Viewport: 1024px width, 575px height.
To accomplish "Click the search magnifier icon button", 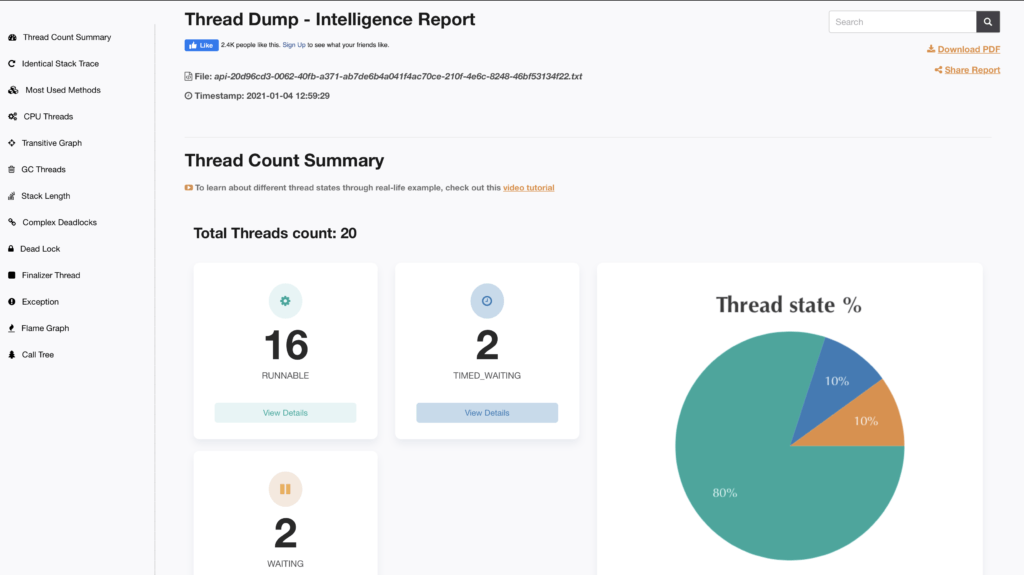I will tap(988, 22).
